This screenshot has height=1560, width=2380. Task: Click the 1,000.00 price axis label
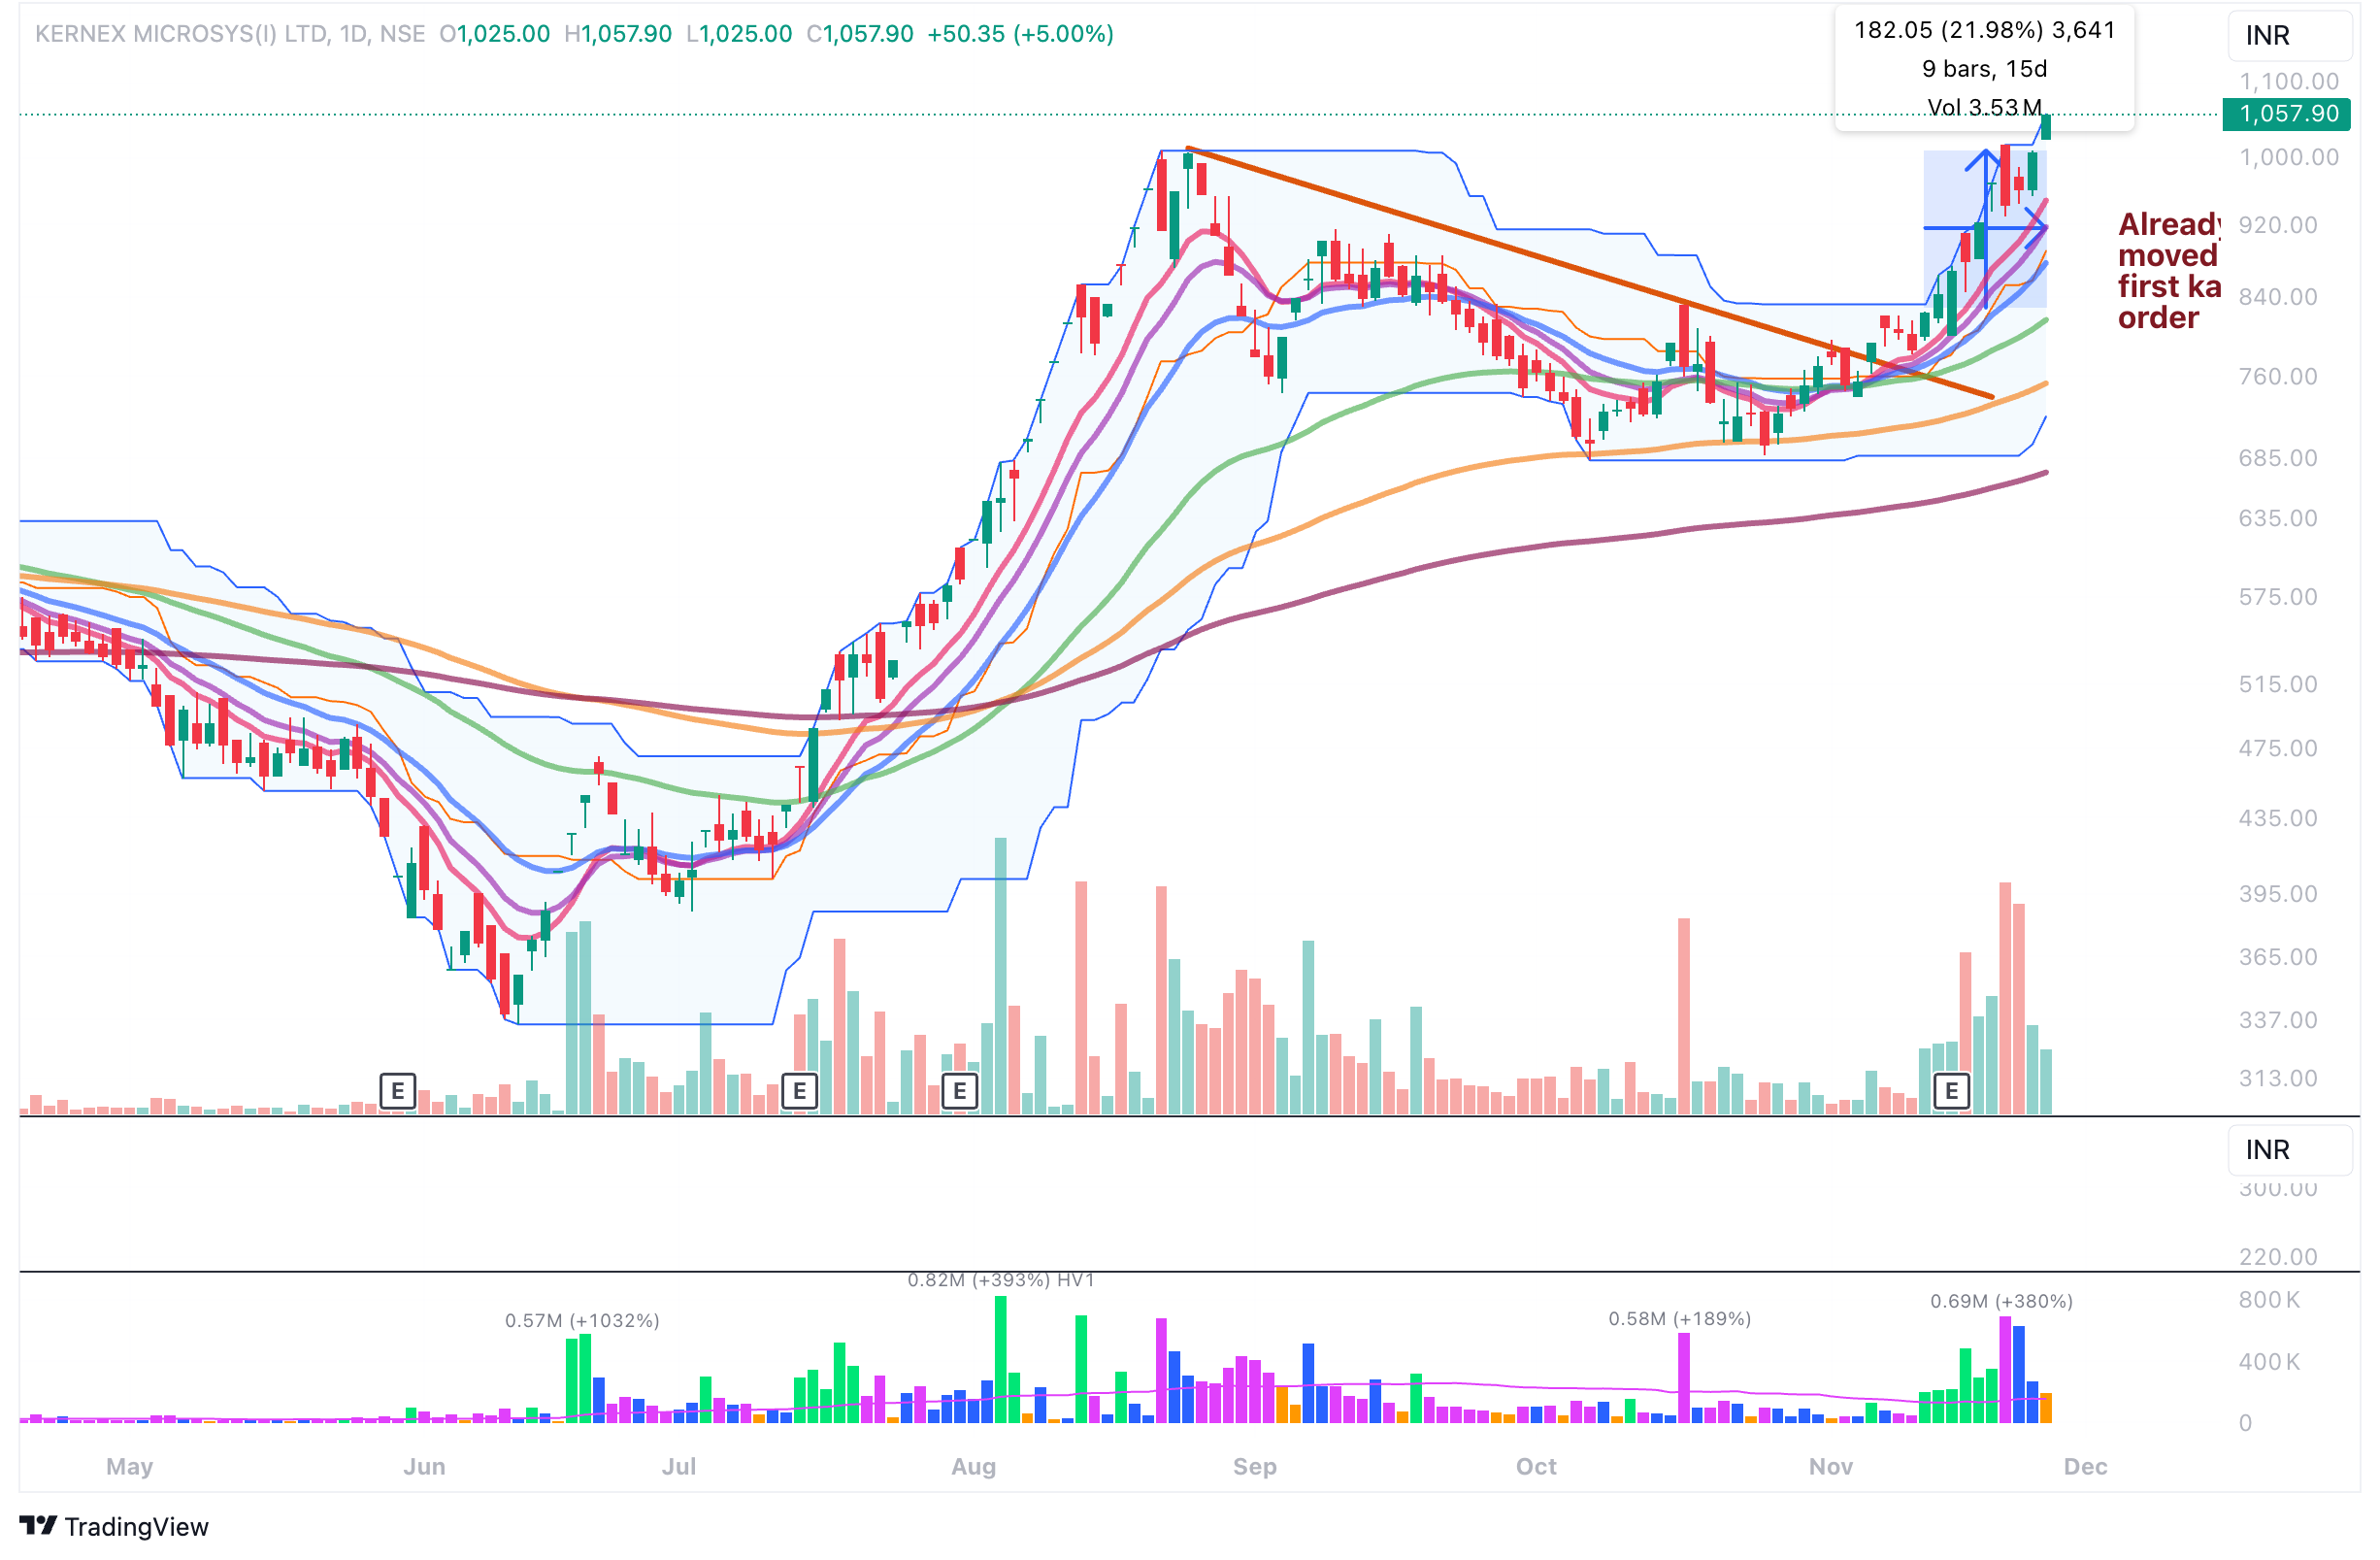[2289, 158]
